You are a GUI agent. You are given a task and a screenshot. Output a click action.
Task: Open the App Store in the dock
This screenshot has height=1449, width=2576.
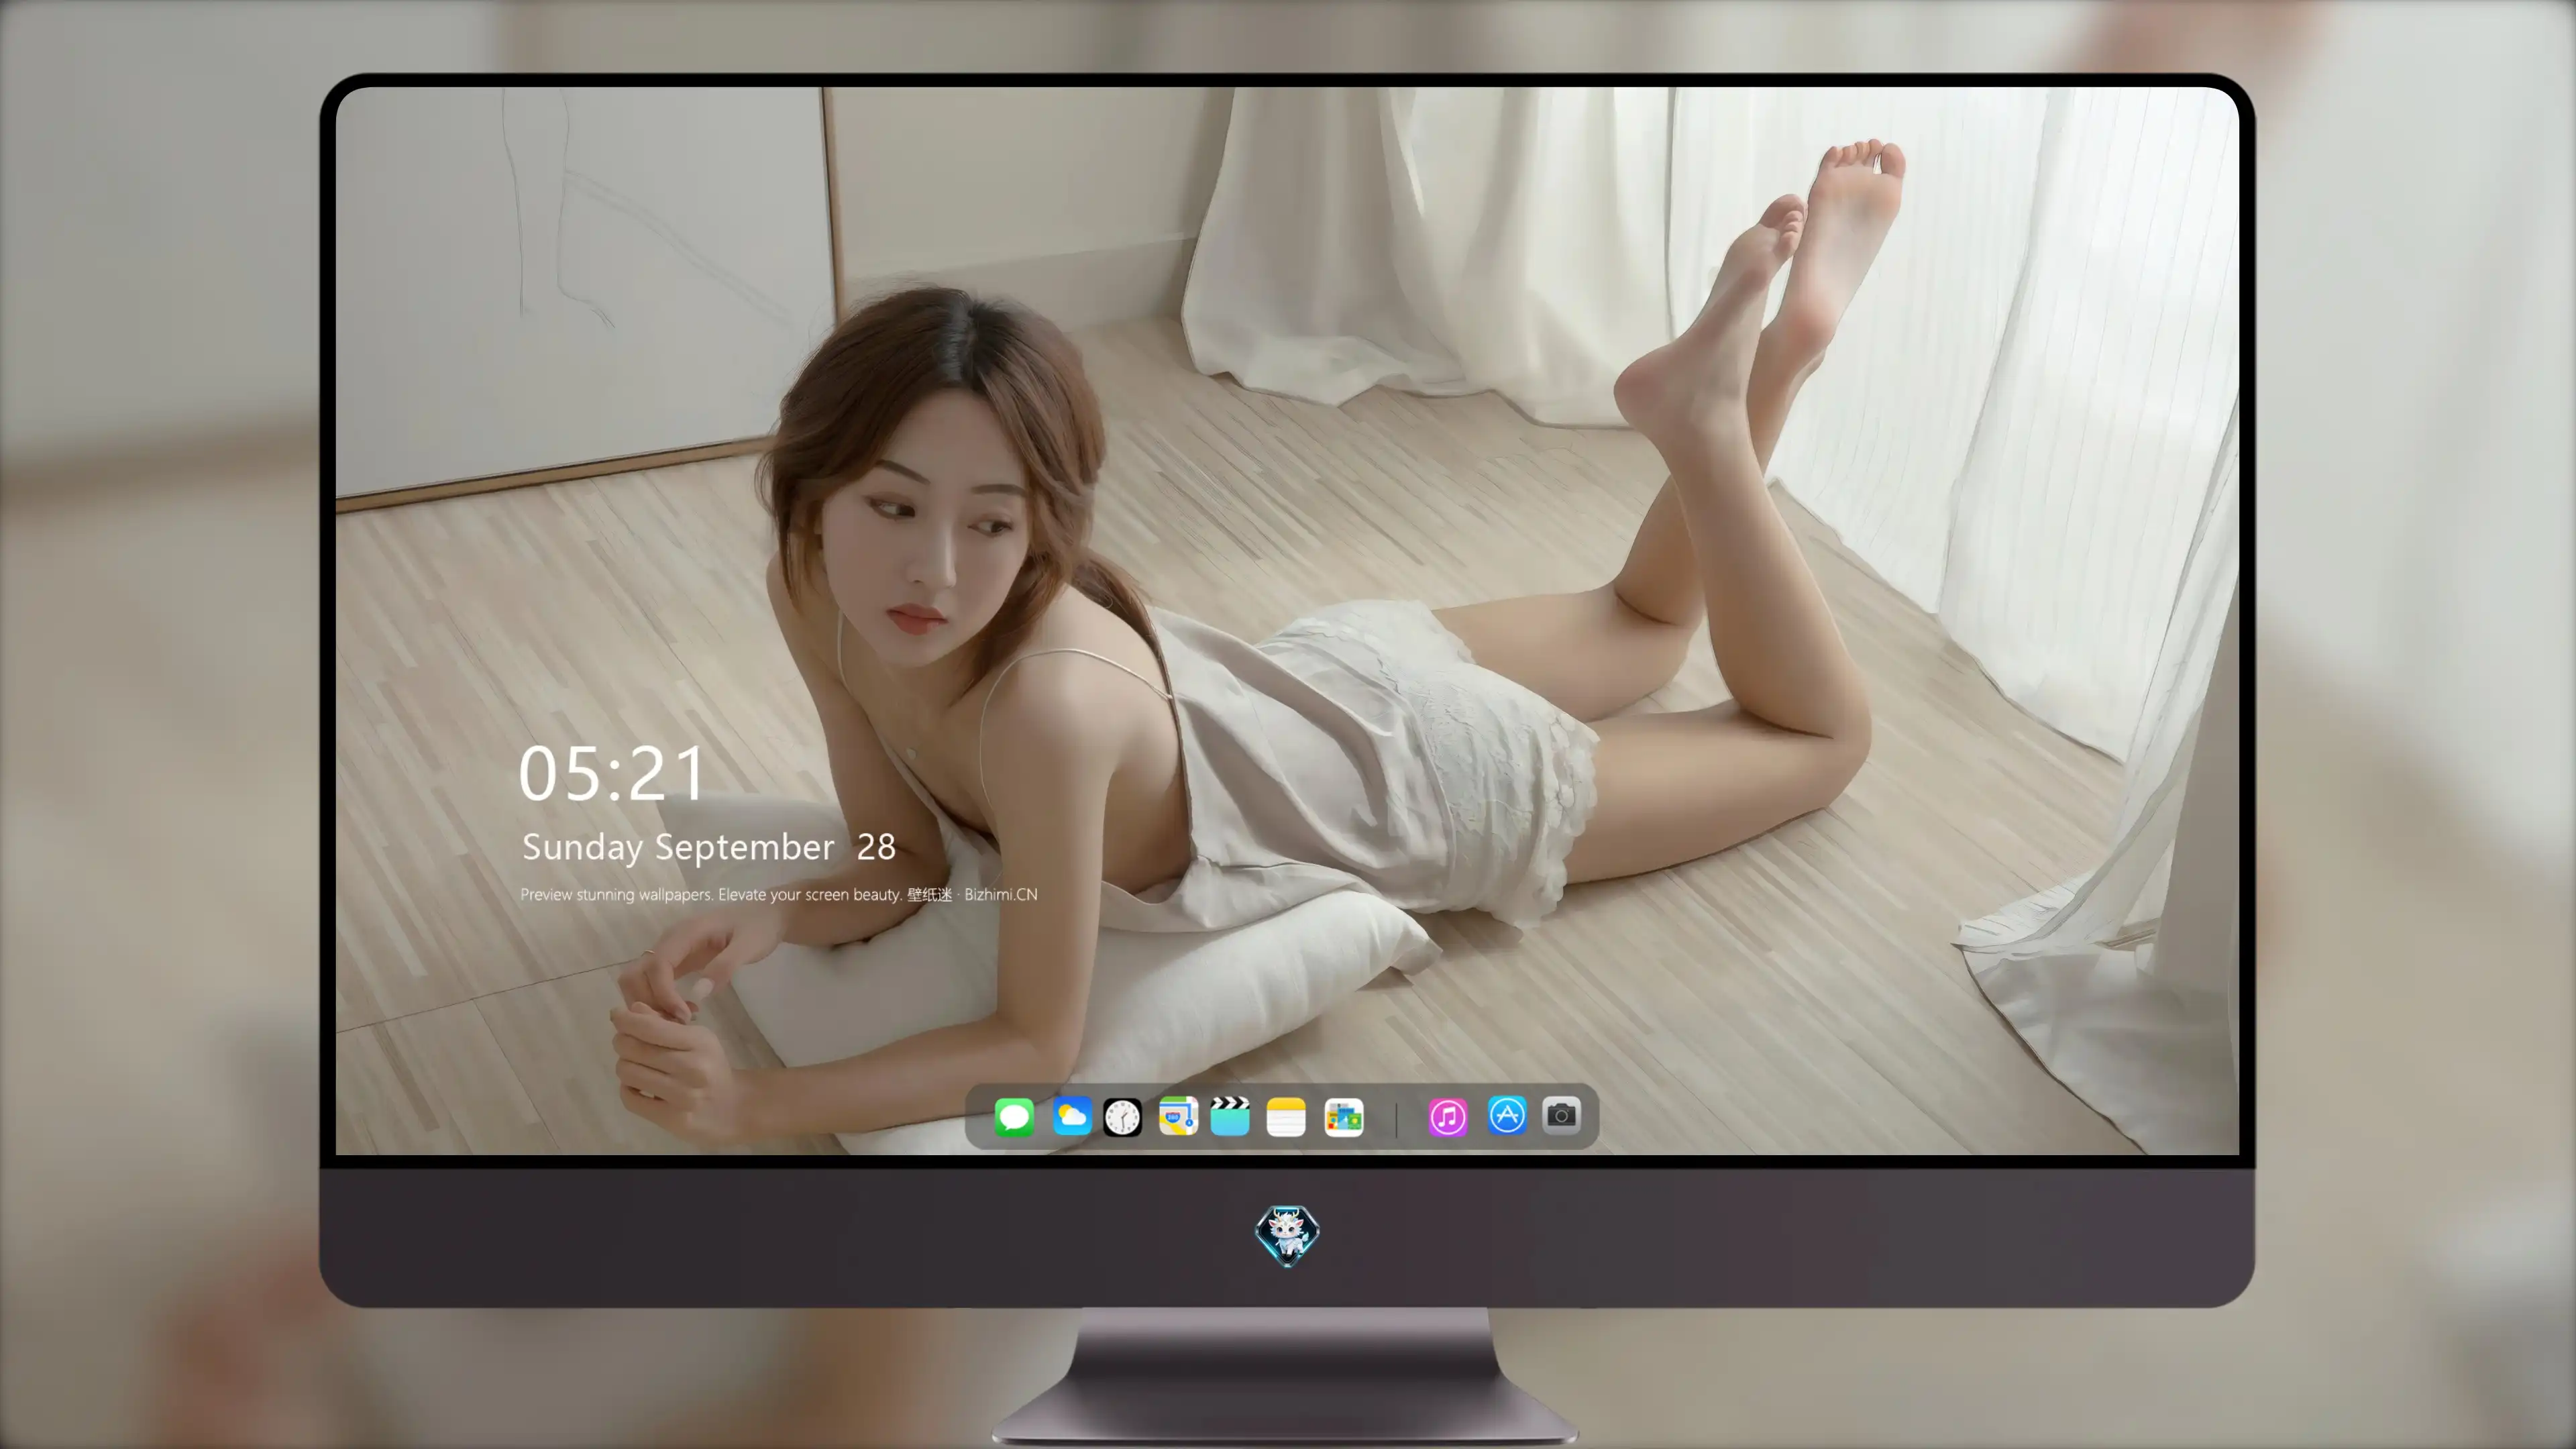click(1507, 1115)
